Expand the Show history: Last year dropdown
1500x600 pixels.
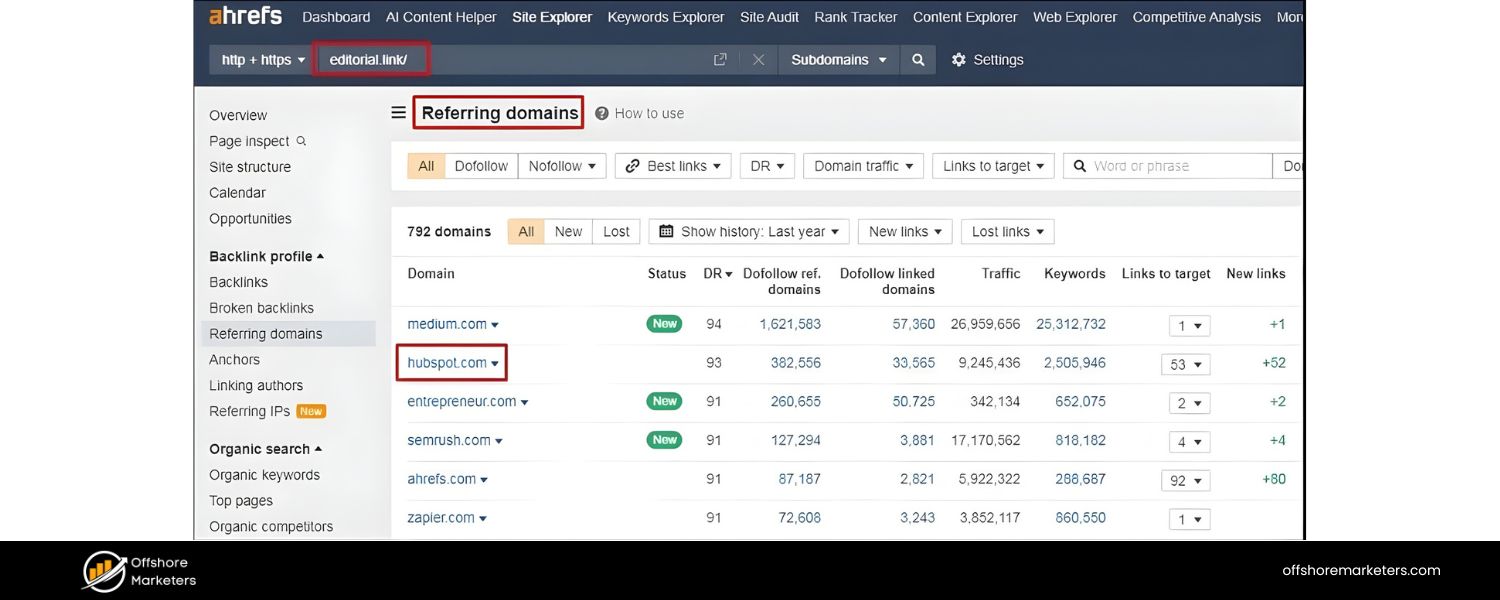(x=749, y=232)
